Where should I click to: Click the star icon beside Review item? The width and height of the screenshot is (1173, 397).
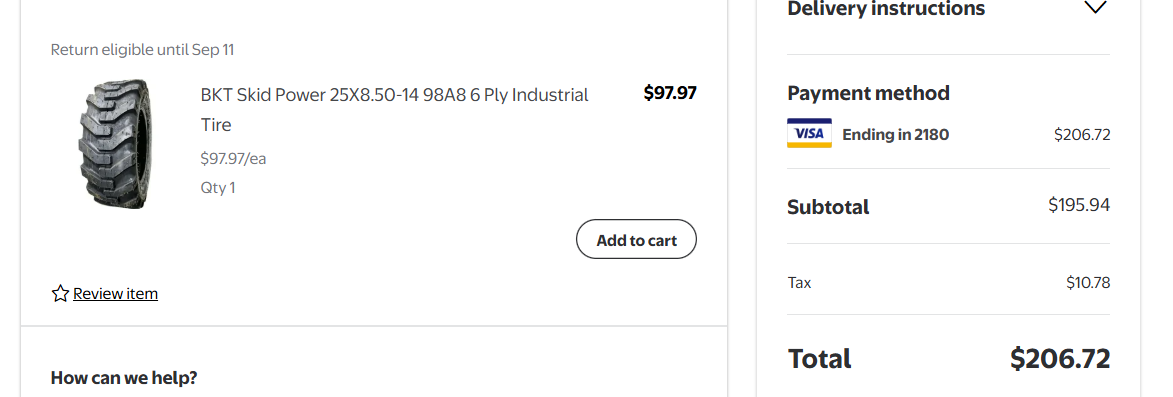(60, 294)
